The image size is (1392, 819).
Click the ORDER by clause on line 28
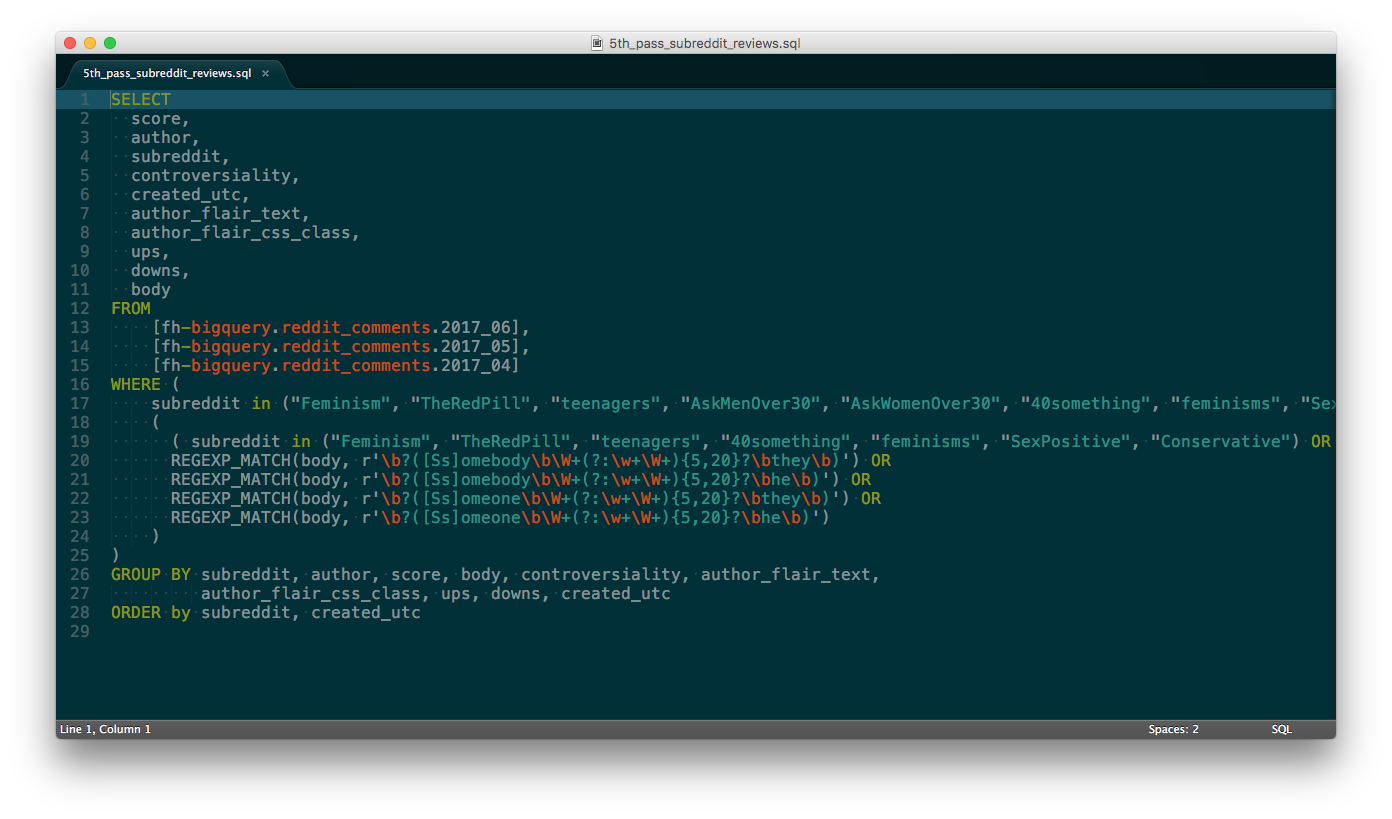(150, 612)
